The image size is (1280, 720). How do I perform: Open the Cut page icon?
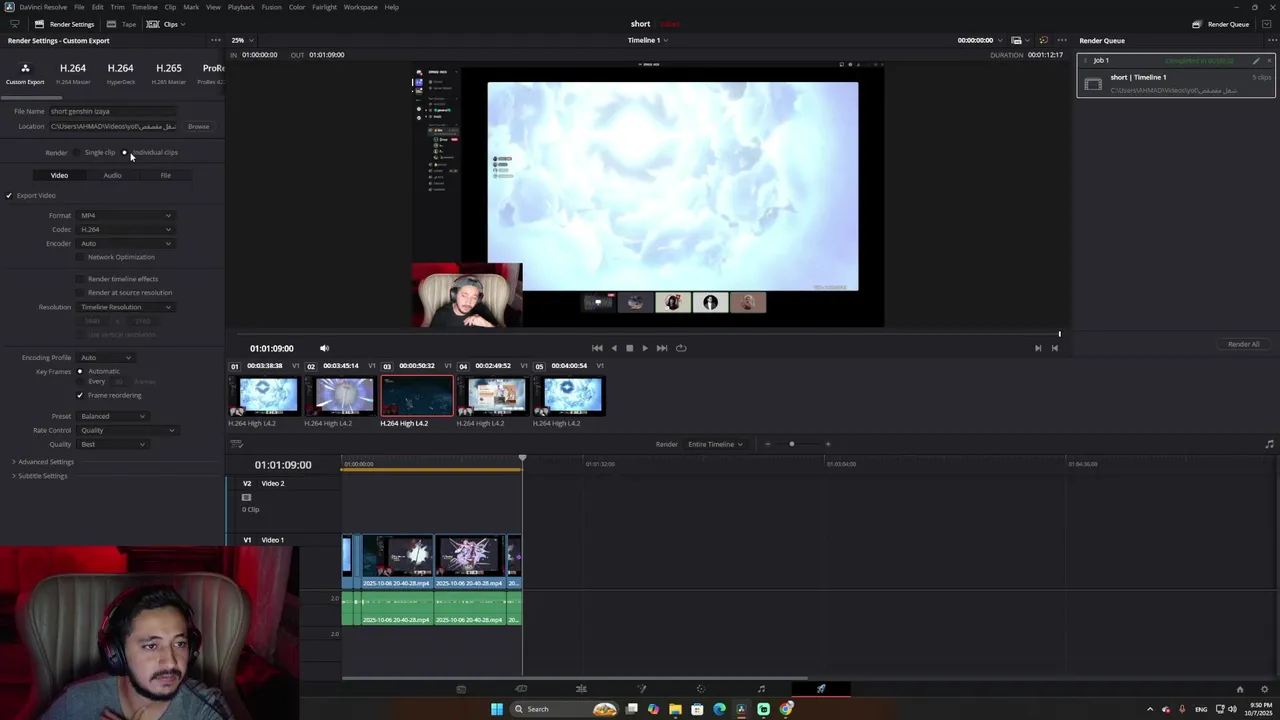[521, 689]
